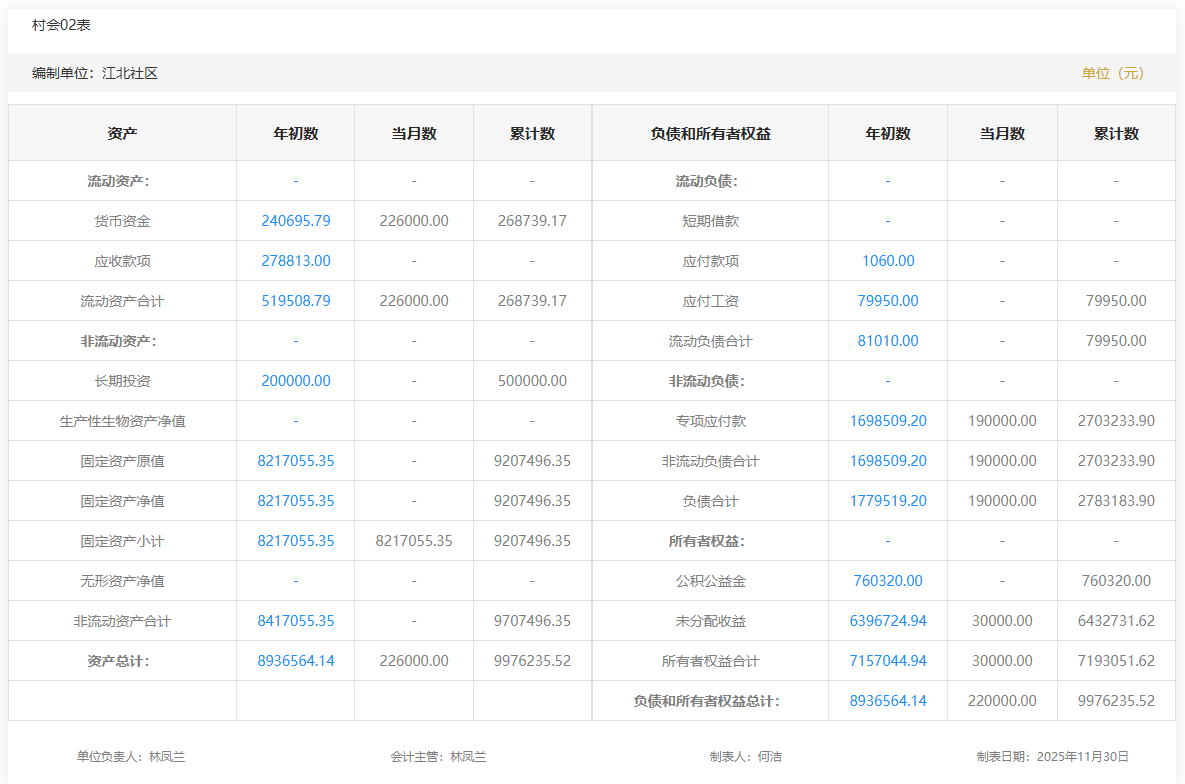Select the 流动负债合计 amount 81010.00
1185x784 pixels.
pyautogui.click(x=888, y=341)
